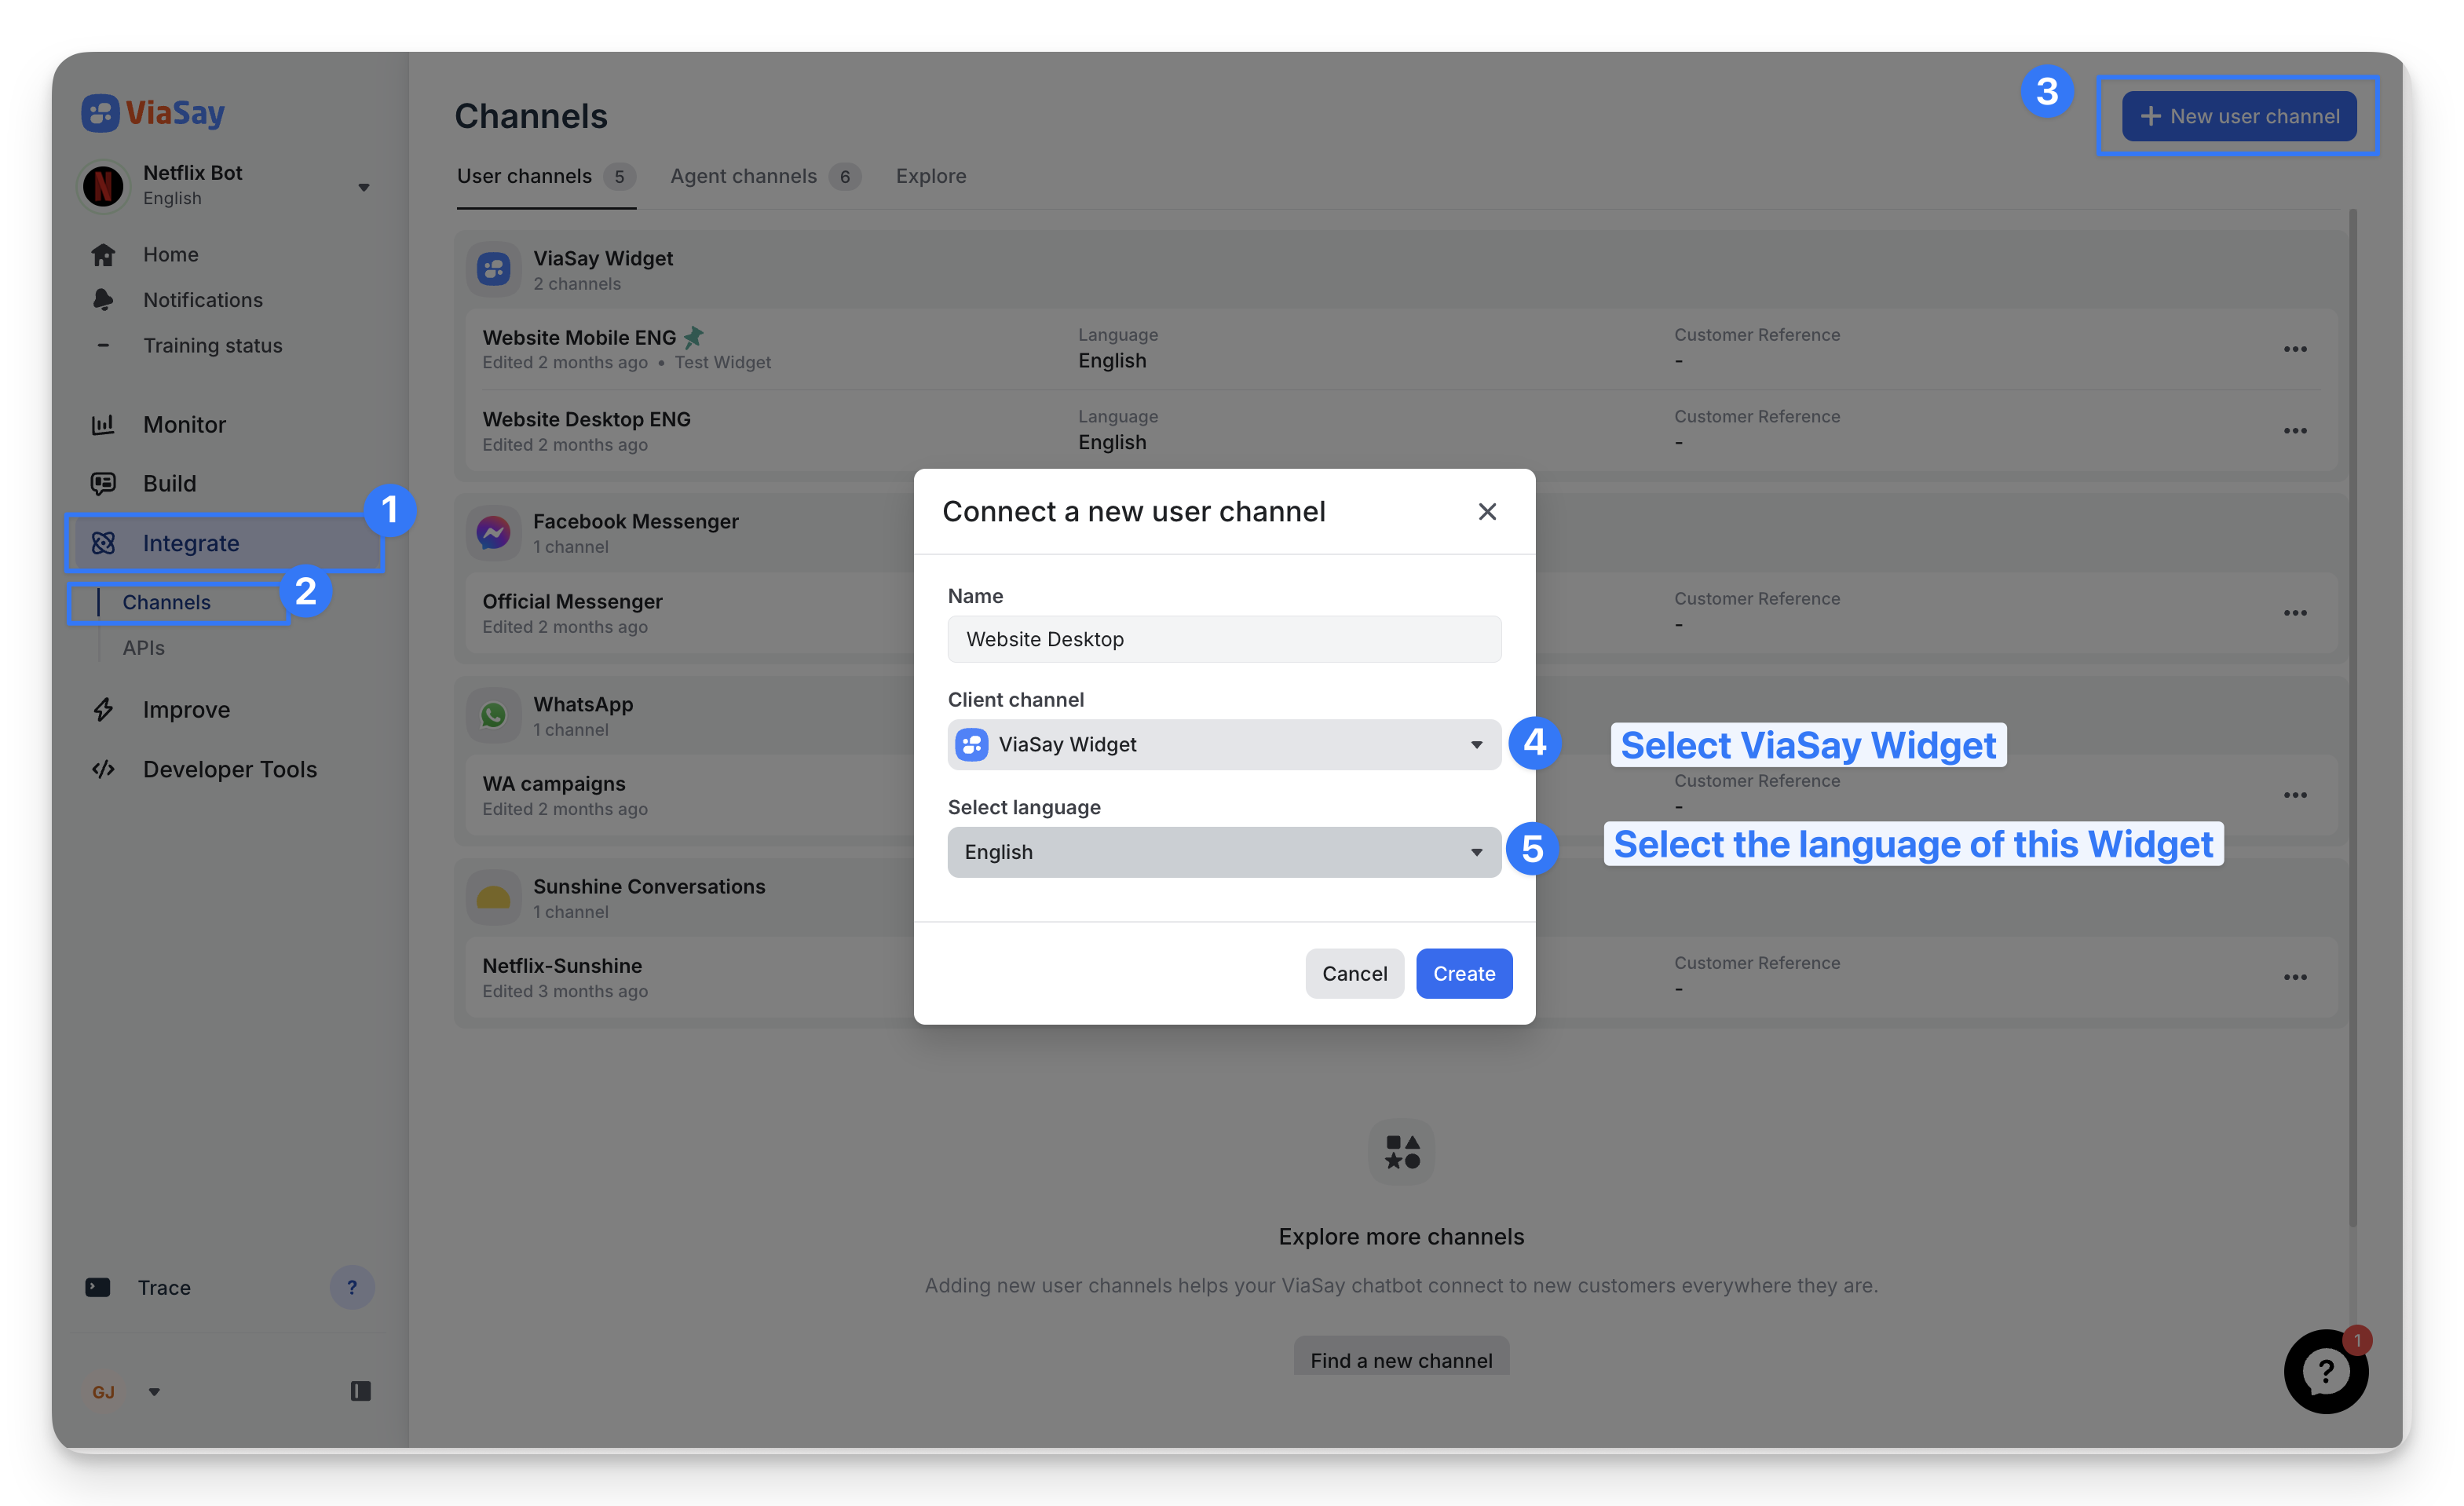
Task: Click the Name input field
Action: (x=1224, y=639)
